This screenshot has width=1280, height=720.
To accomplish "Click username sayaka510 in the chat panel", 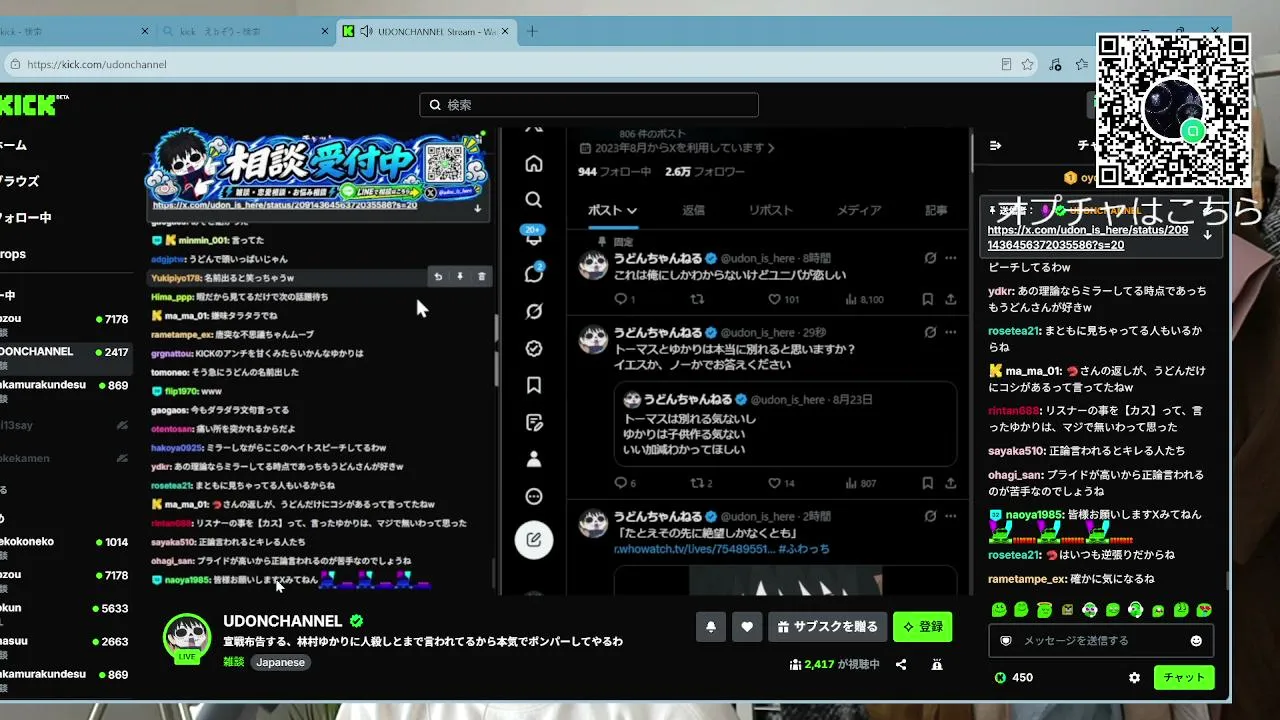I will pyautogui.click(x=1014, y=451).
